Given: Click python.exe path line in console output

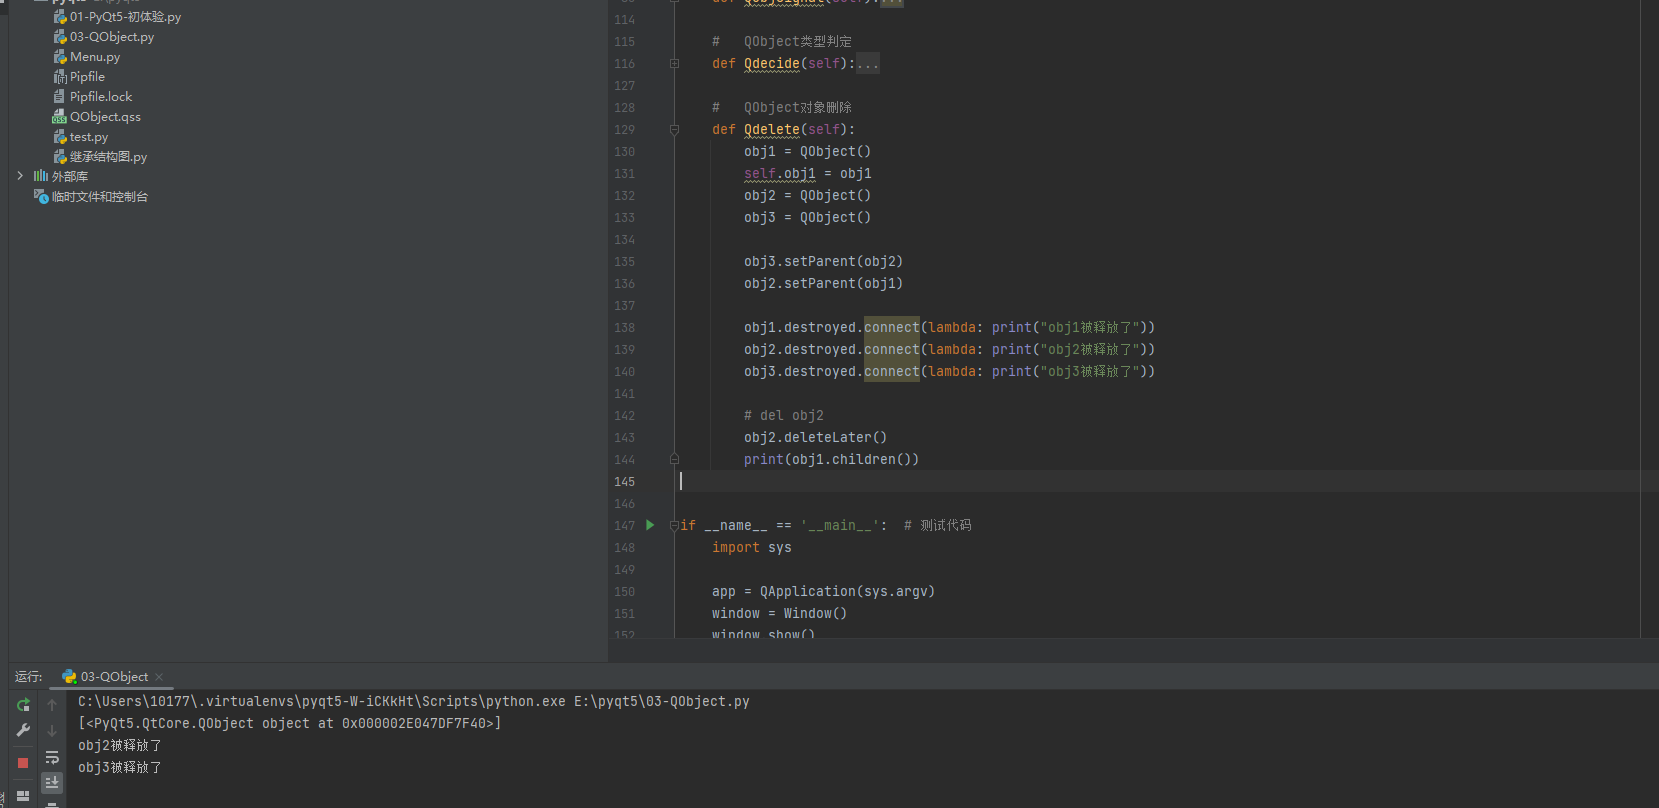Looking at the screenshot, I should tap(414, 702).
